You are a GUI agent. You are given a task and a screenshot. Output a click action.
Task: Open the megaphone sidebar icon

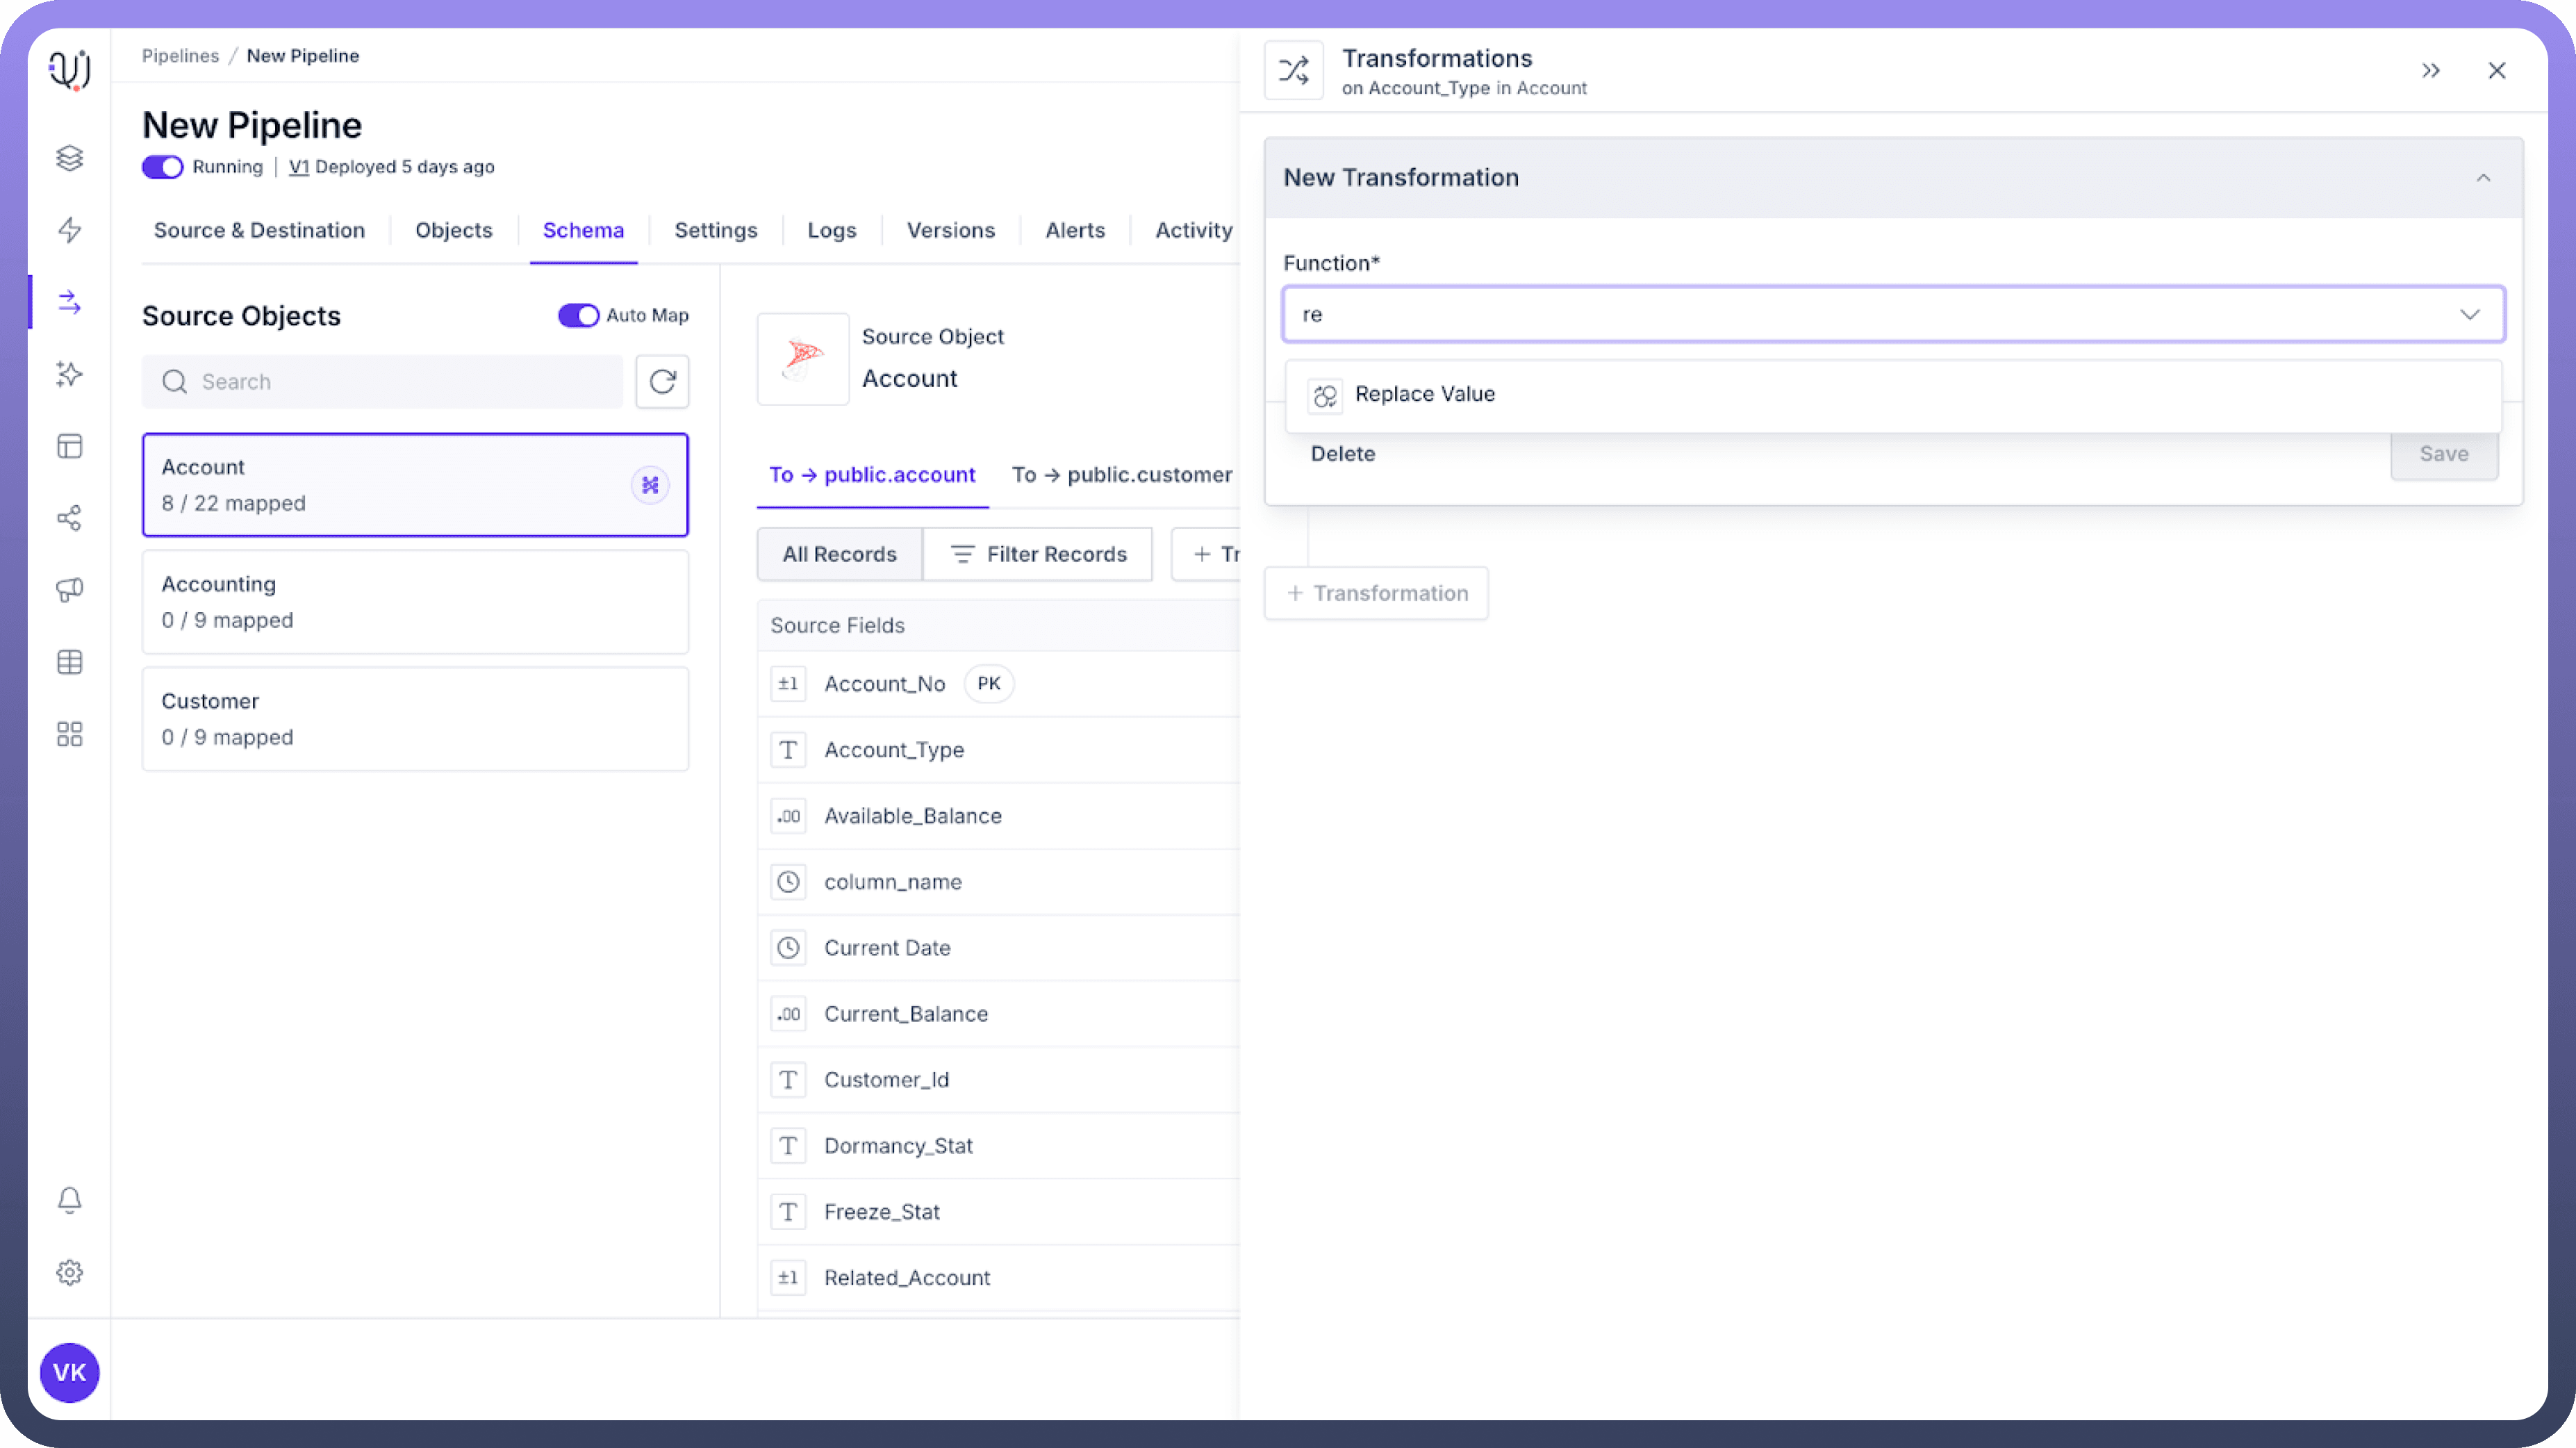(69, 590)
